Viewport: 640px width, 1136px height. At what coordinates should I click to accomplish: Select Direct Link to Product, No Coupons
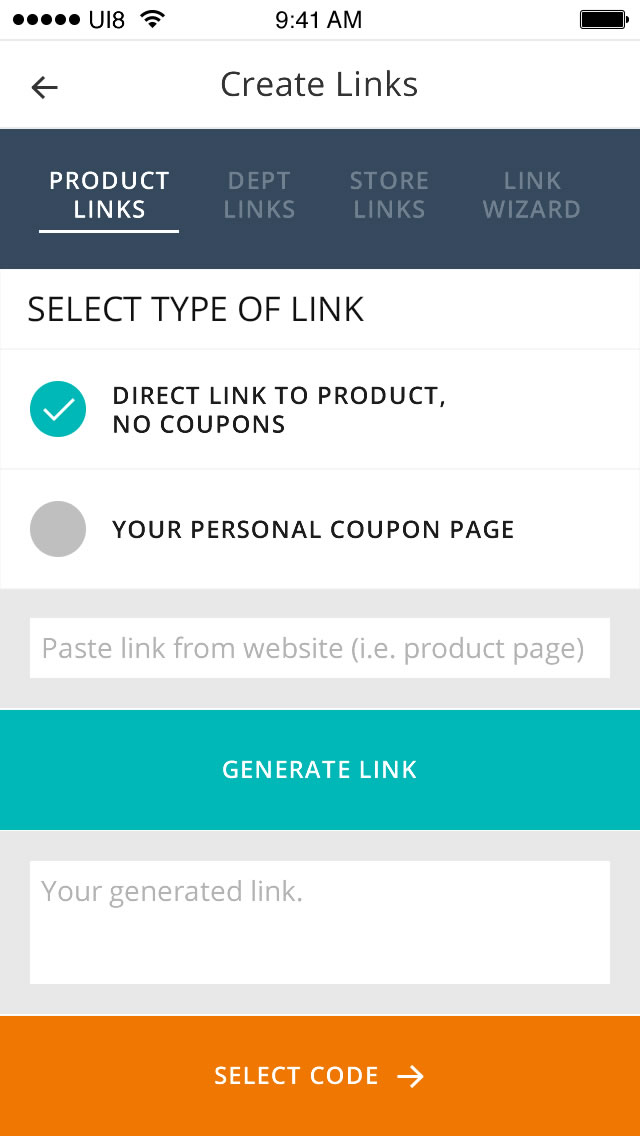(x=280, y=409)
